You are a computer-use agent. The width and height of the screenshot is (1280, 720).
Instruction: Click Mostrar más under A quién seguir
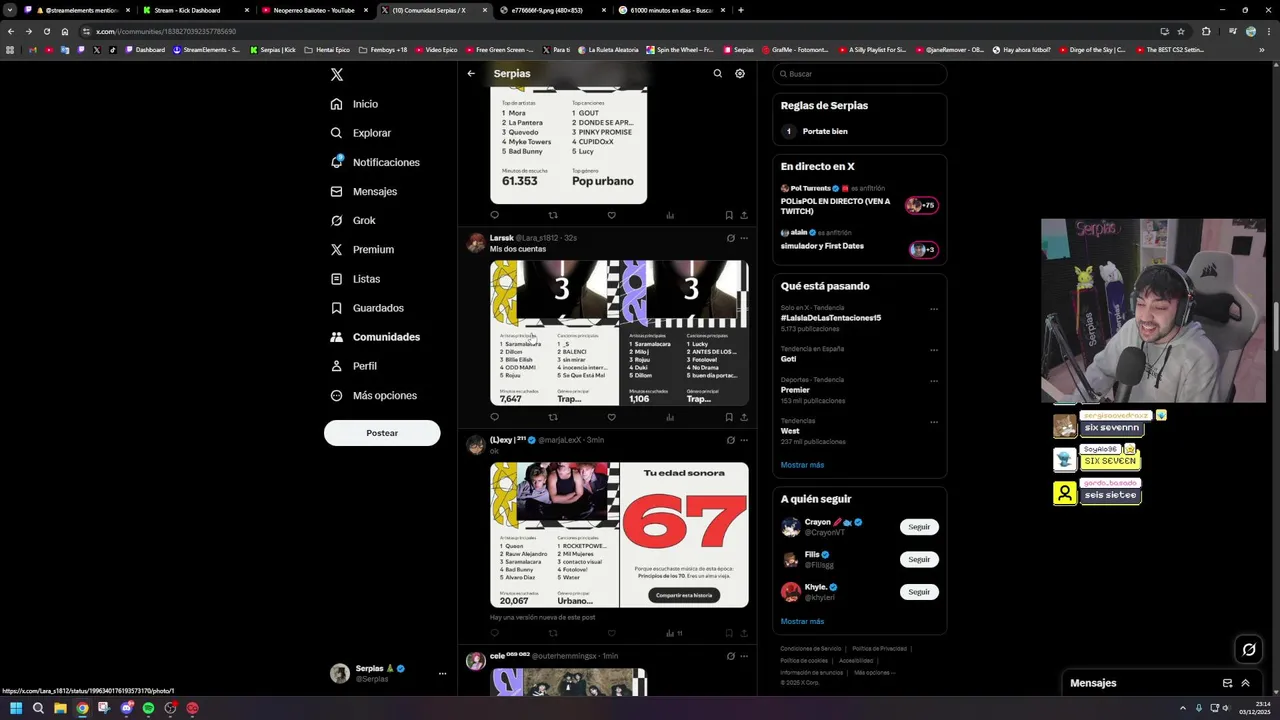point(802,621)
